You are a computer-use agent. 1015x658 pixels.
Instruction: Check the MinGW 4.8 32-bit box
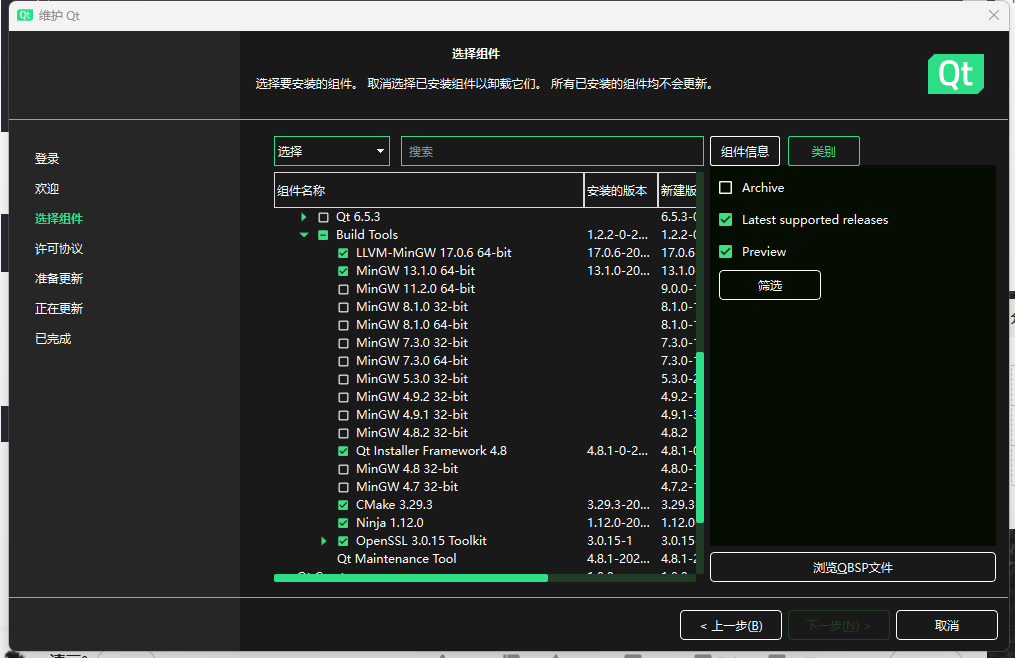coord(343,469)
